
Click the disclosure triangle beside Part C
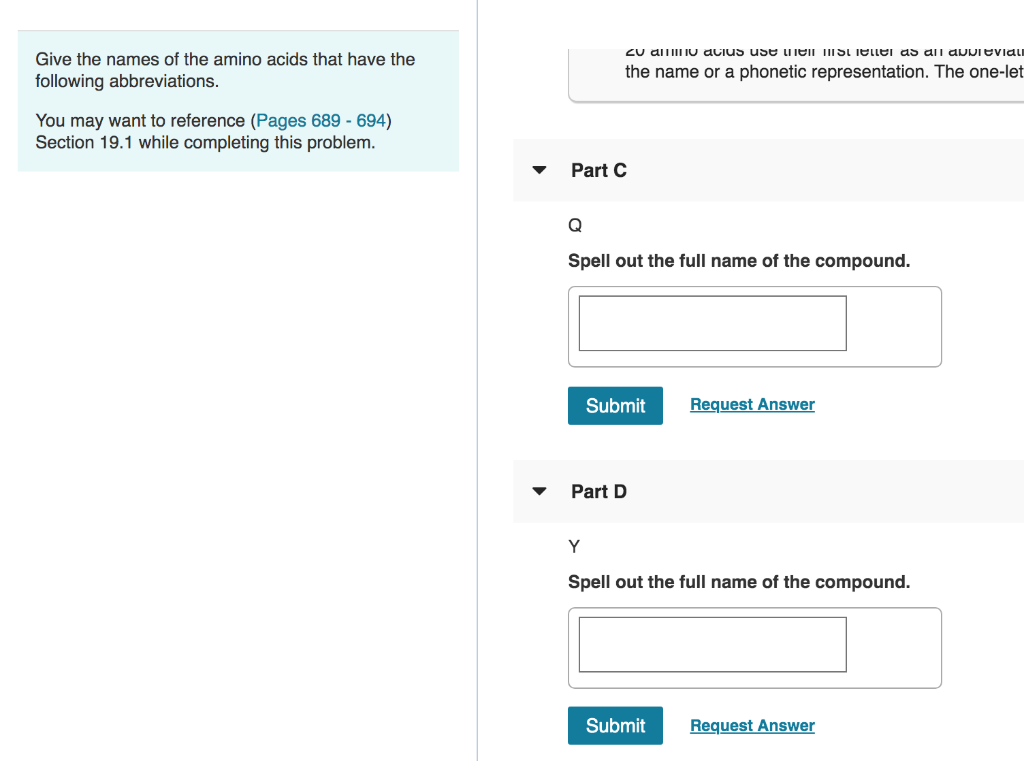click(x=539, y=170)
